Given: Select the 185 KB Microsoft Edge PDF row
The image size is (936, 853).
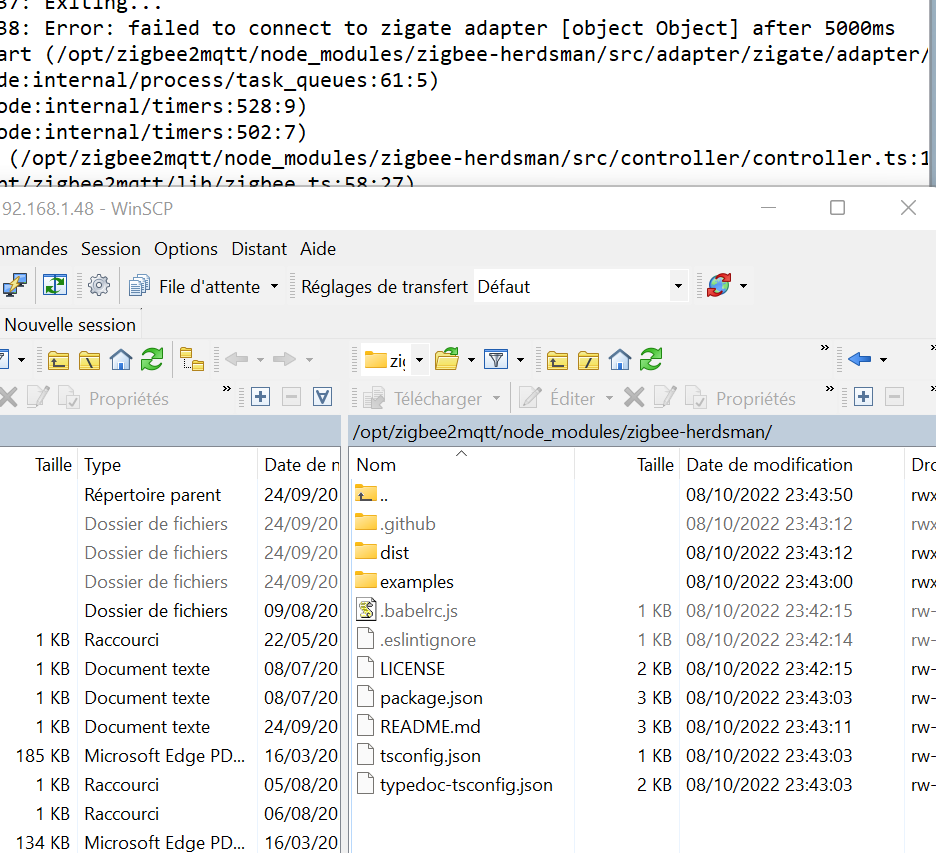Looking at the screenshot, I should [170, 756].
